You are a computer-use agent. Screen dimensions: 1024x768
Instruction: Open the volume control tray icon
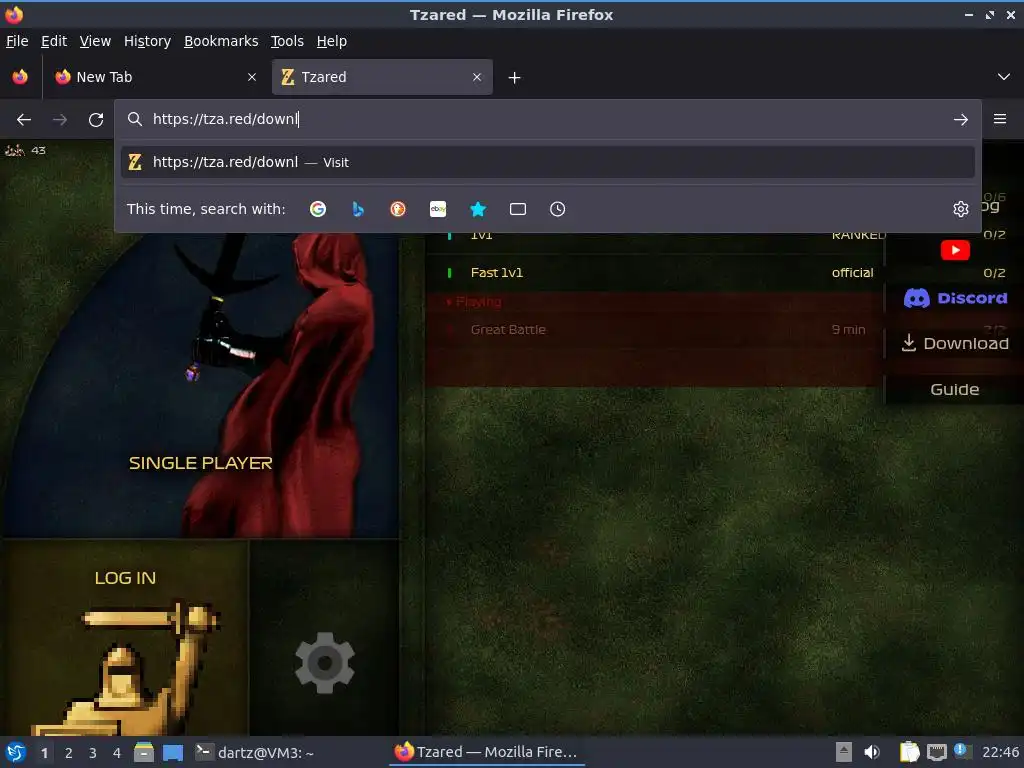point(872,752)
